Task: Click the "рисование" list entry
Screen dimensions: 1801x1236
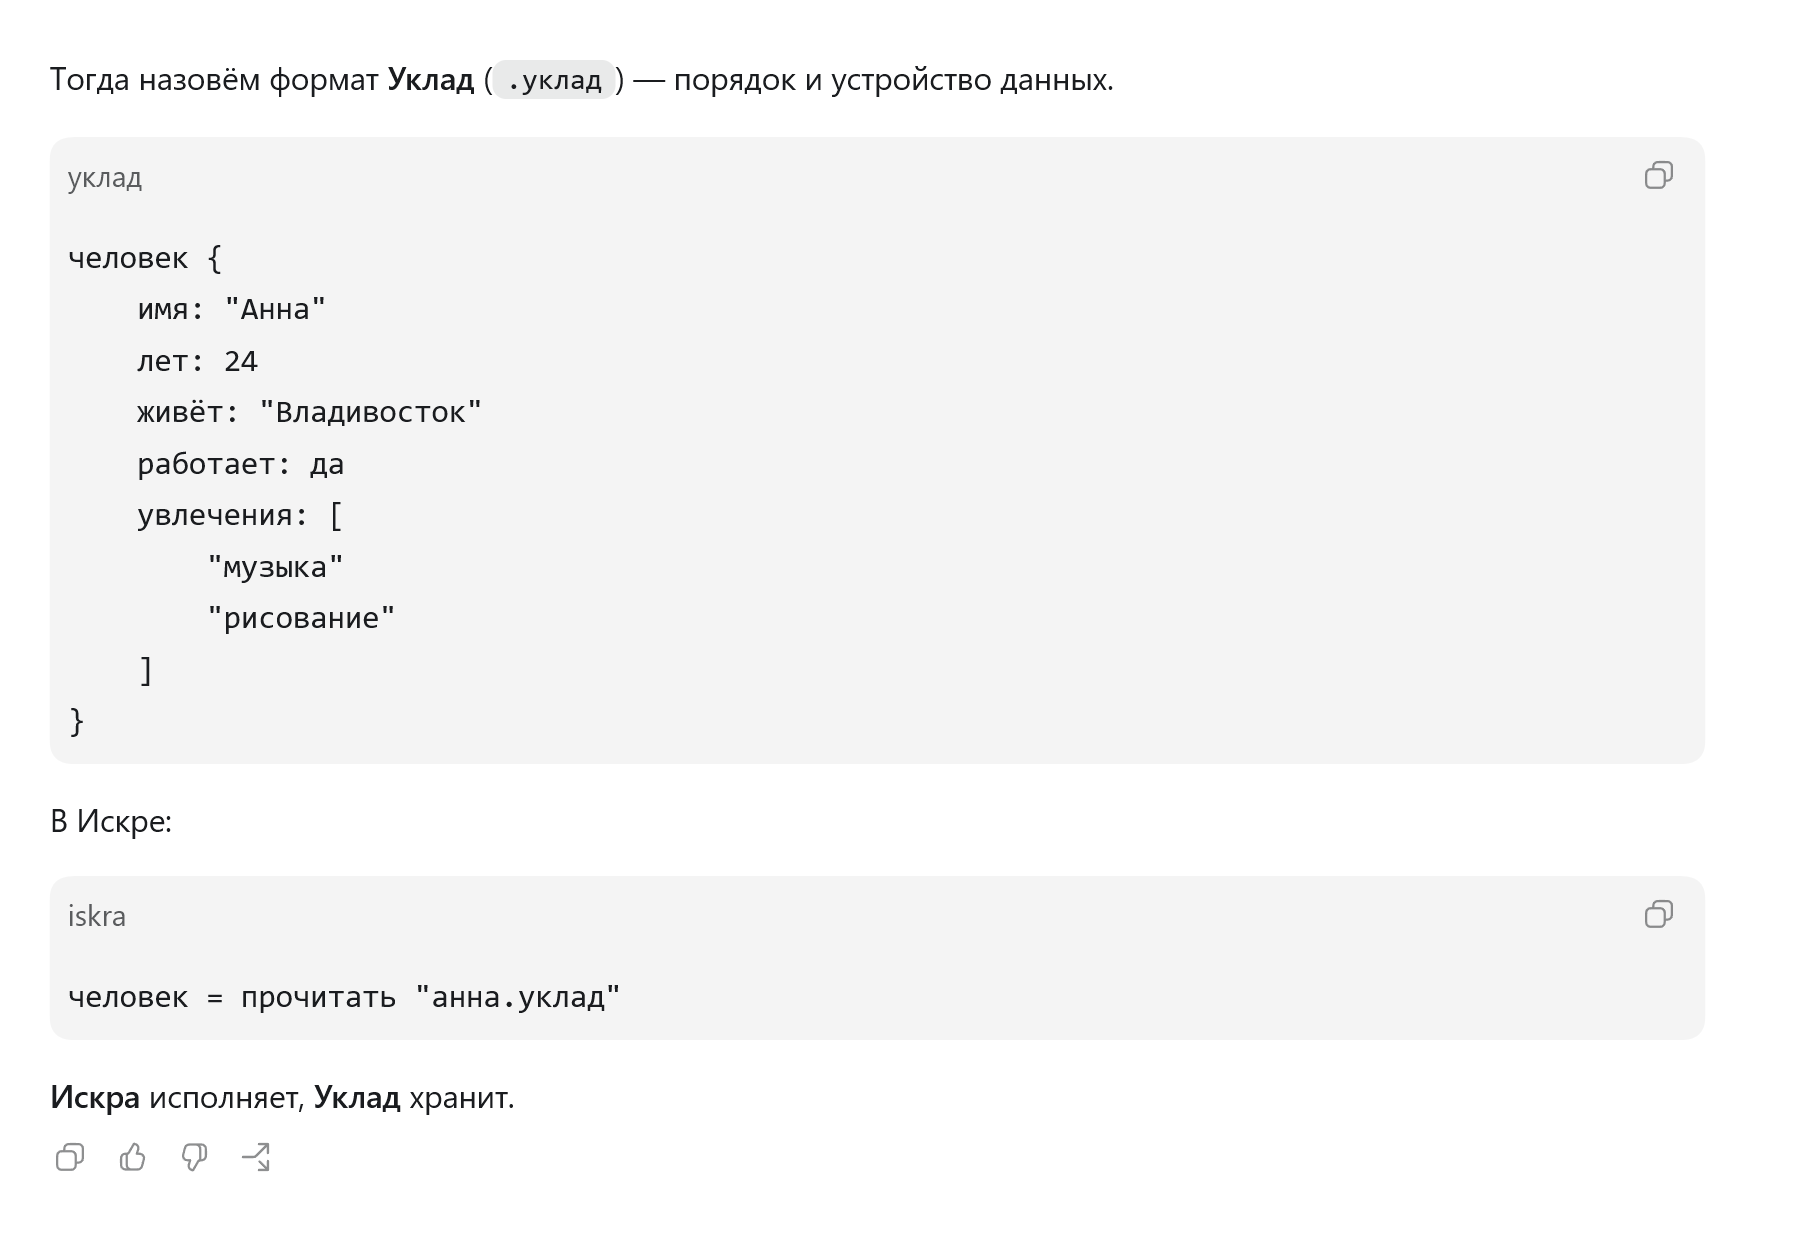Action: pos(302,618)
